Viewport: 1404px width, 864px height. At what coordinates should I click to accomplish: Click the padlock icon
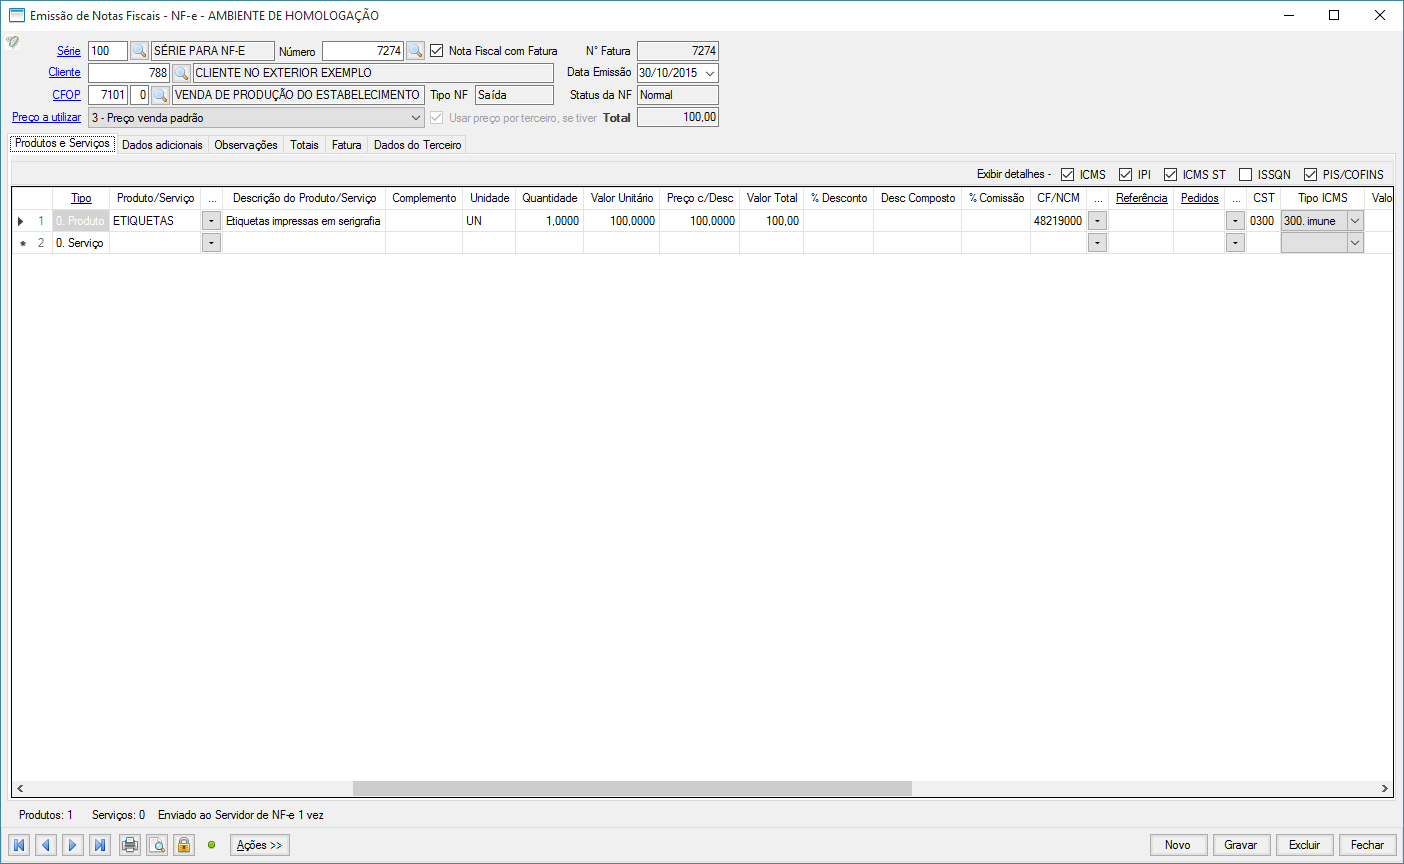[x=184, y=845]
